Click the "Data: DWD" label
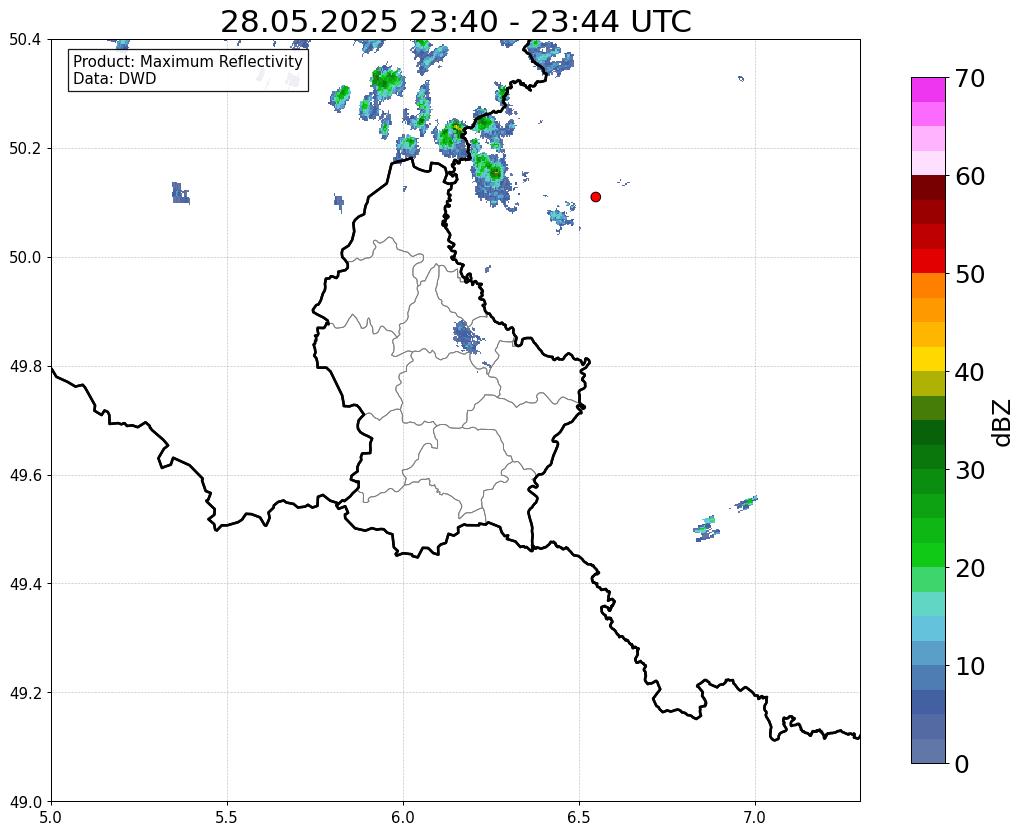The image size is (1023, 834). tap(115, 79)
